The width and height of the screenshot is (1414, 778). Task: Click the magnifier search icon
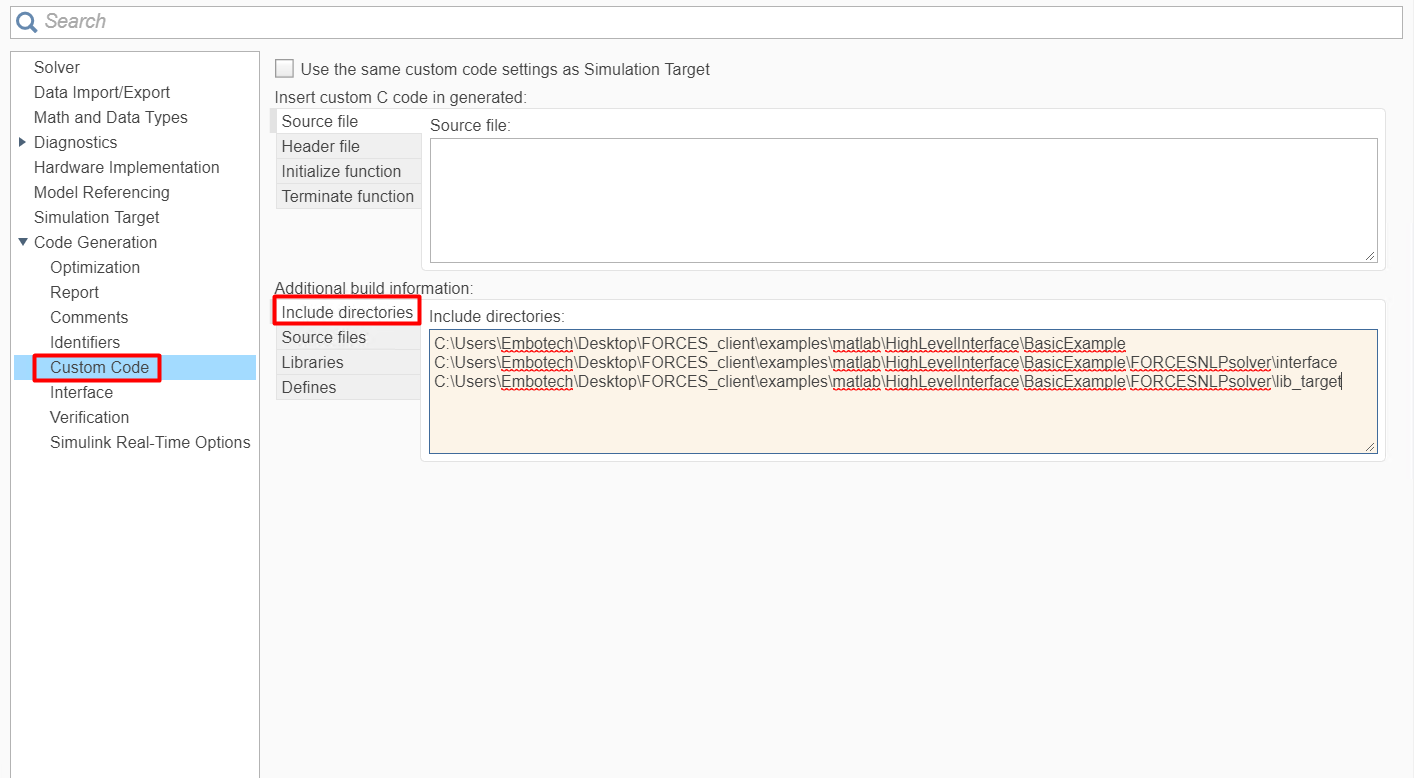point(27,22)
